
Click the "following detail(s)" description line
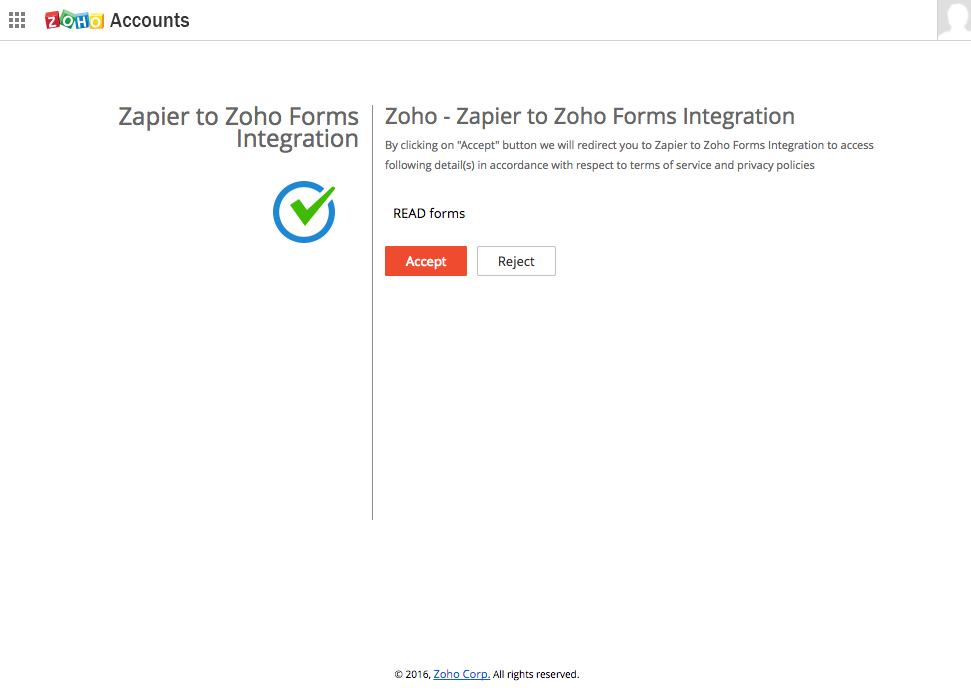pos(599,165)
